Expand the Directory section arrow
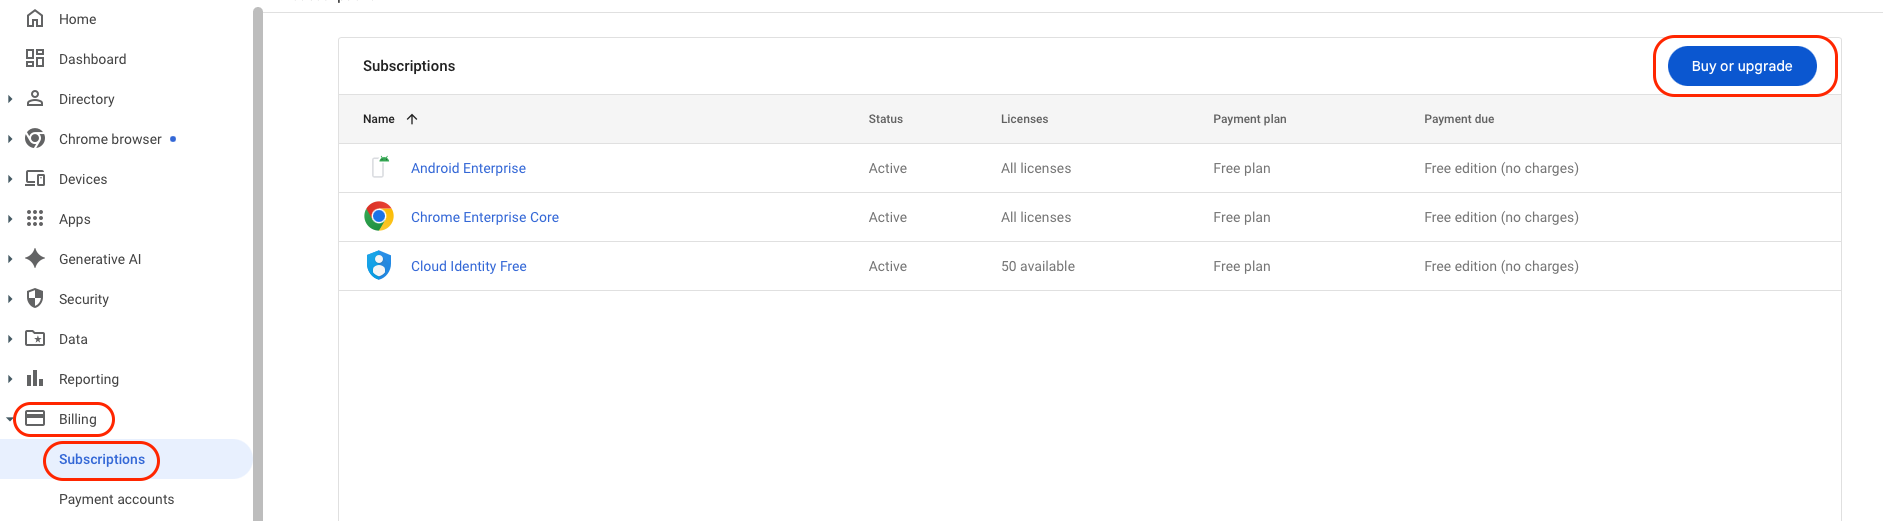 [10, 99]
